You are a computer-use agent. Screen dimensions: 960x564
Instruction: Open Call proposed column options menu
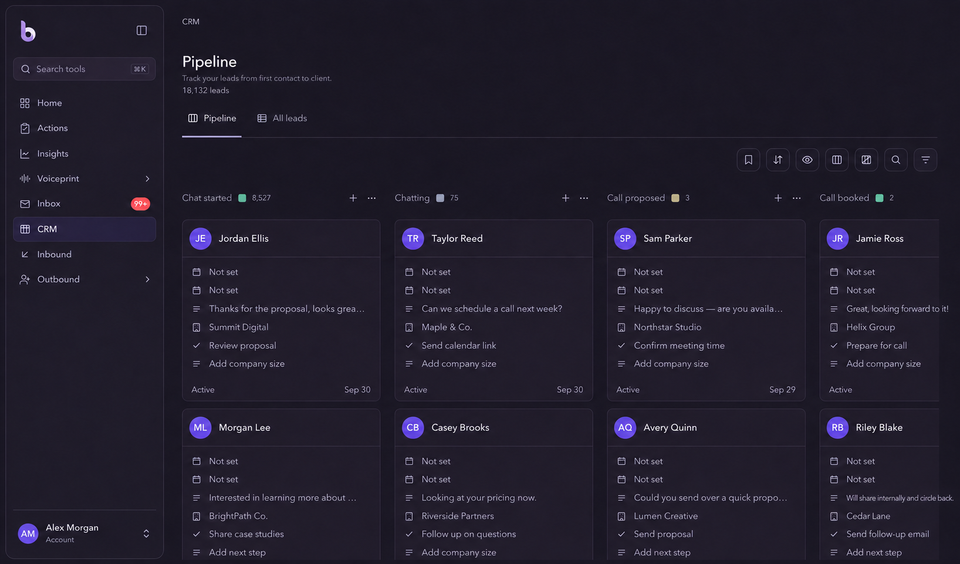point(797,198)
